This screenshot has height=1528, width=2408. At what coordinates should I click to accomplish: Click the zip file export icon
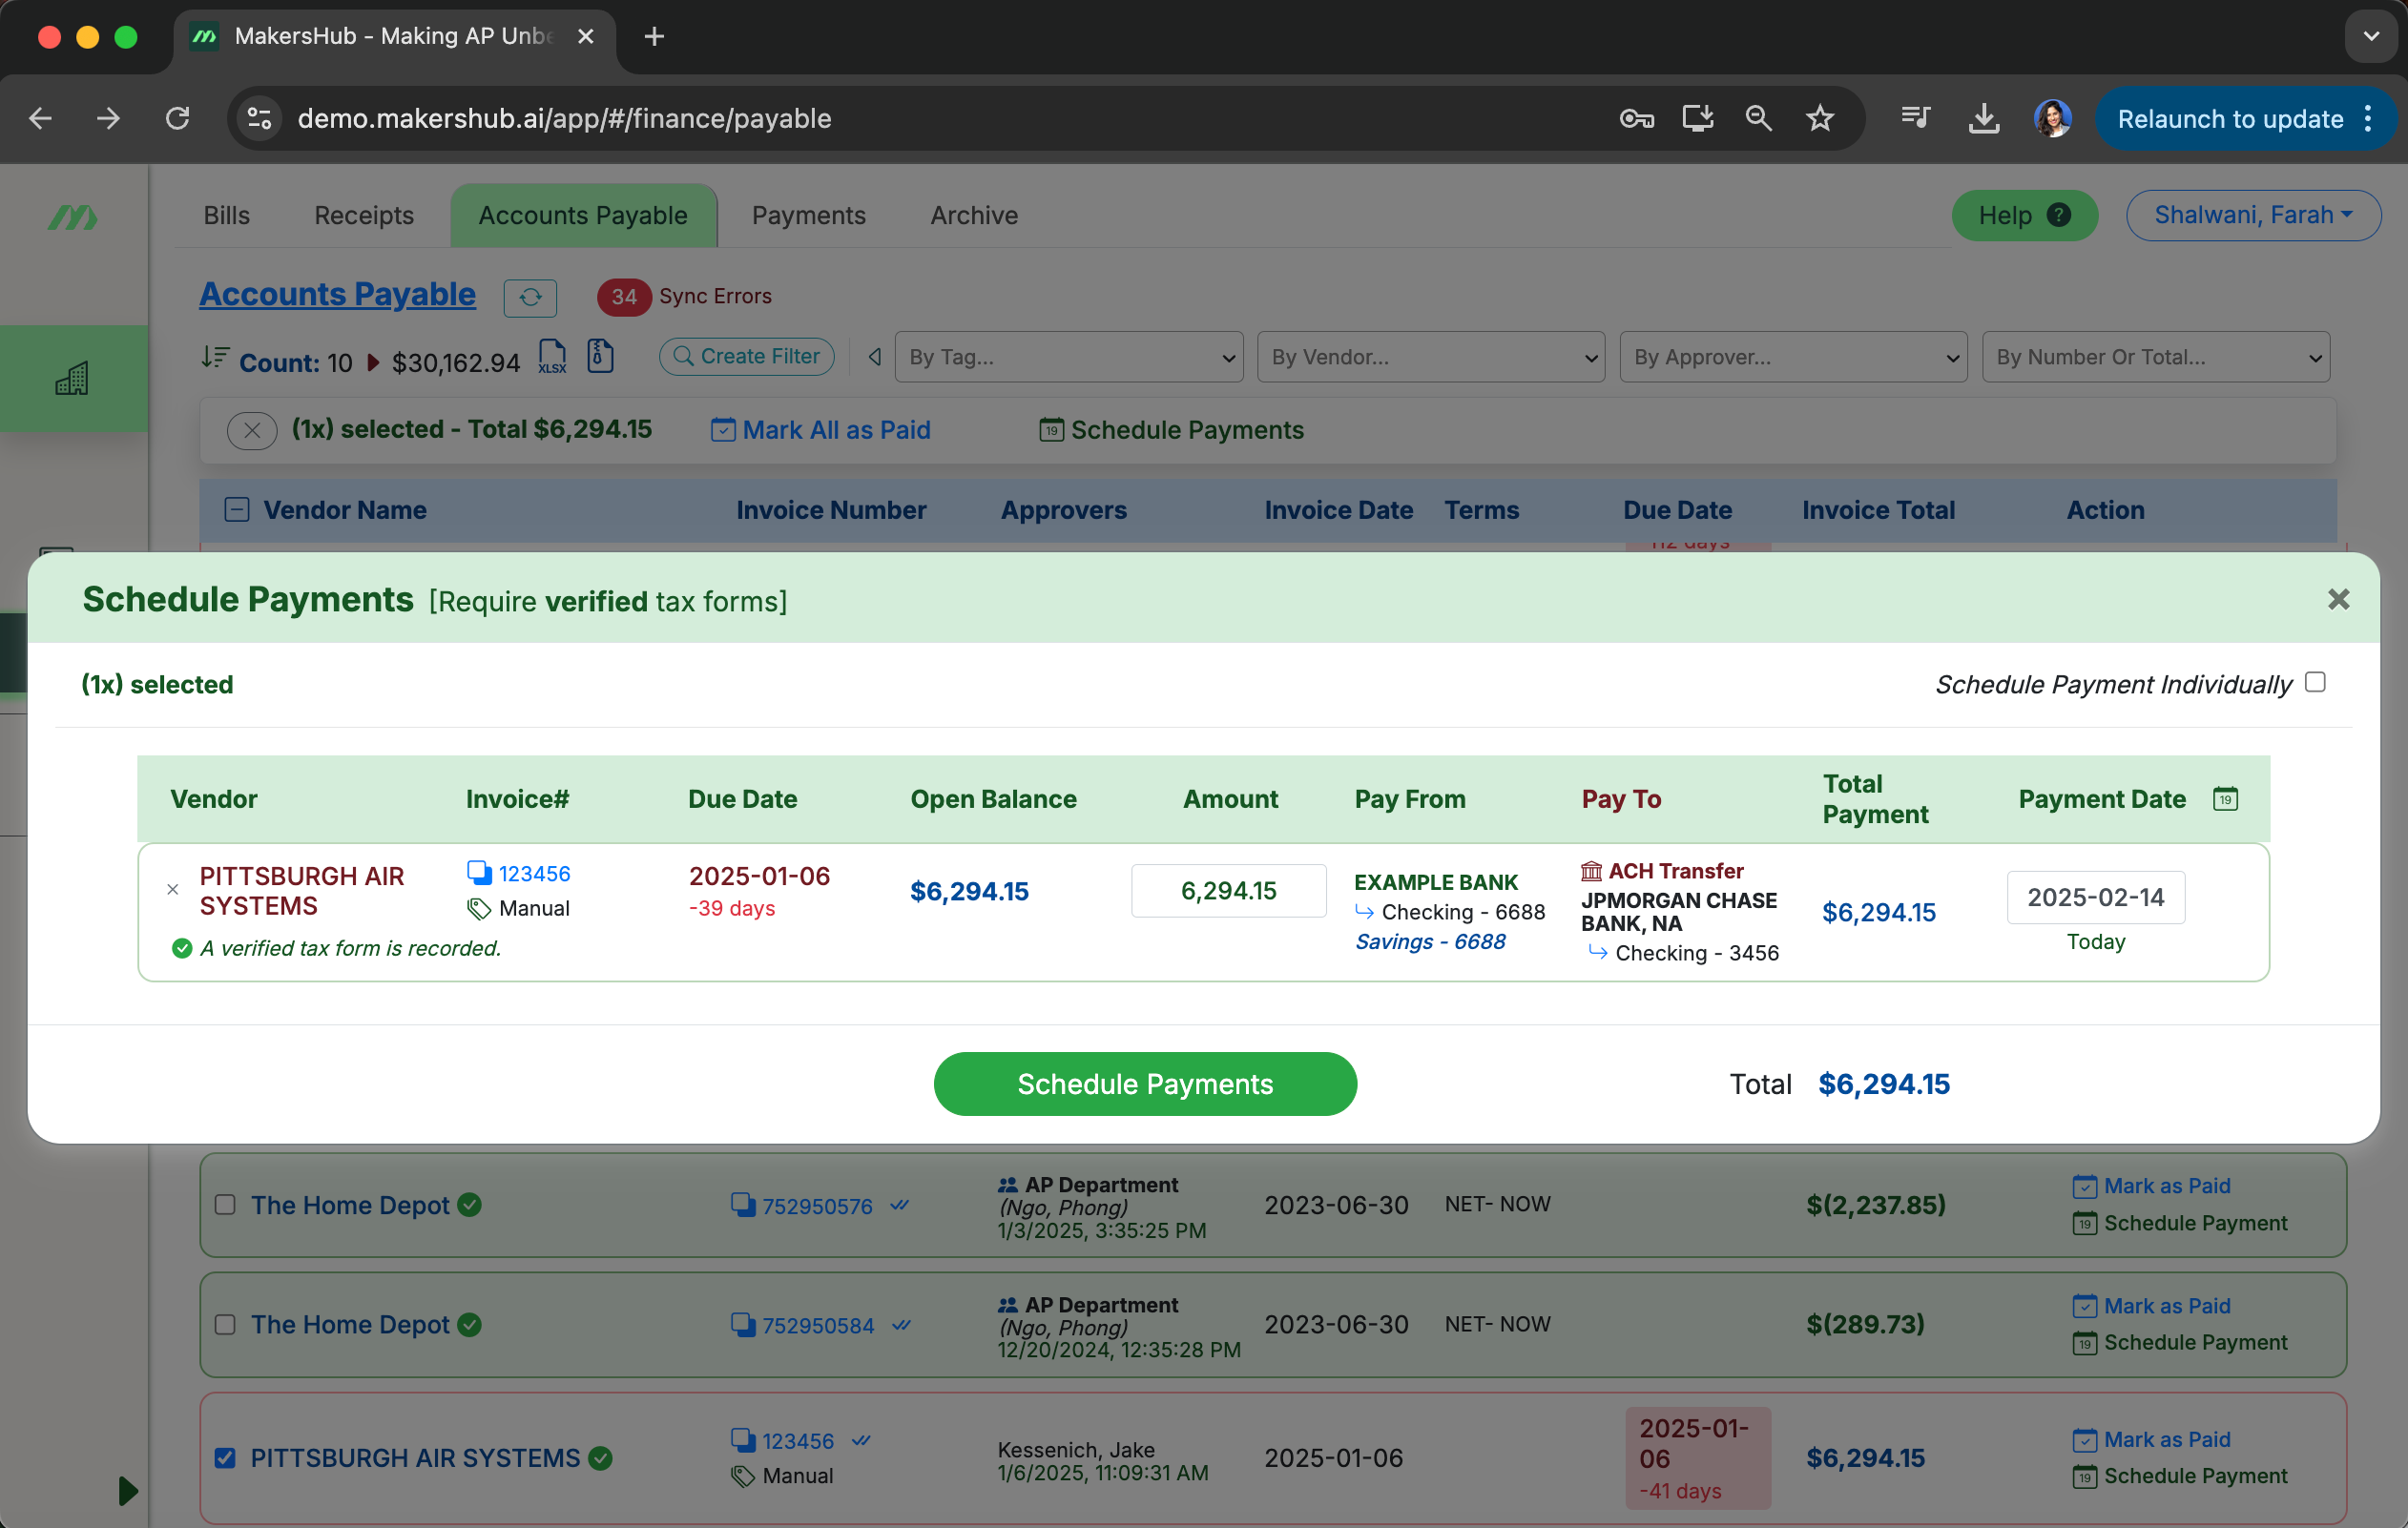click(x=600, y=356)
